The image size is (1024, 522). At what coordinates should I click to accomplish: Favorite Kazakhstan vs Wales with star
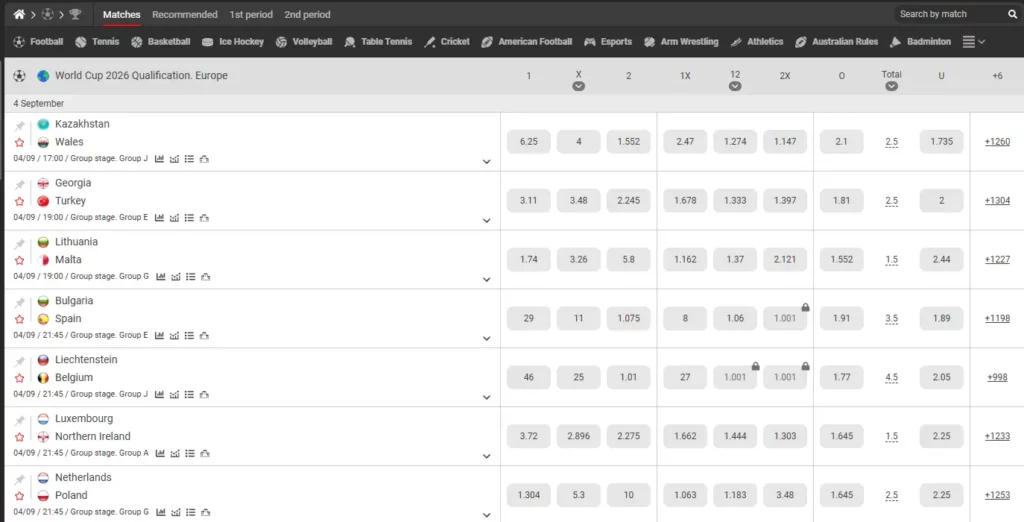[19, 143]
